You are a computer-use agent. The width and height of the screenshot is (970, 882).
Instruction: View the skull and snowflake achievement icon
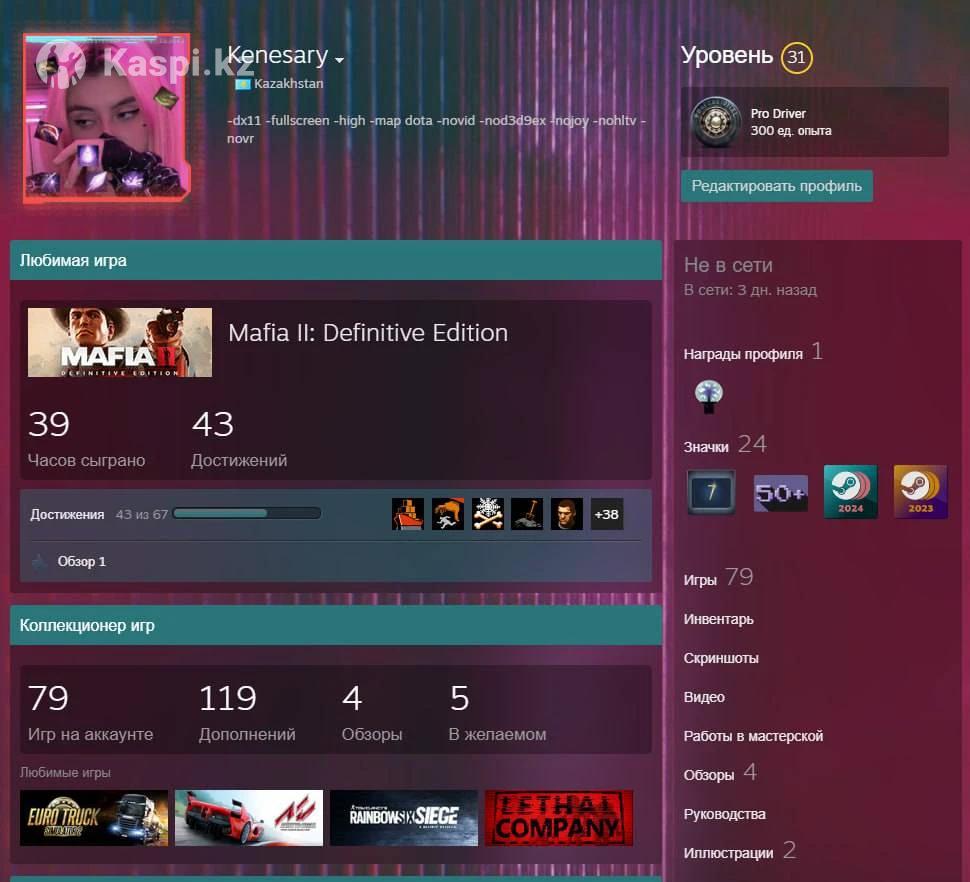point(487,514)
